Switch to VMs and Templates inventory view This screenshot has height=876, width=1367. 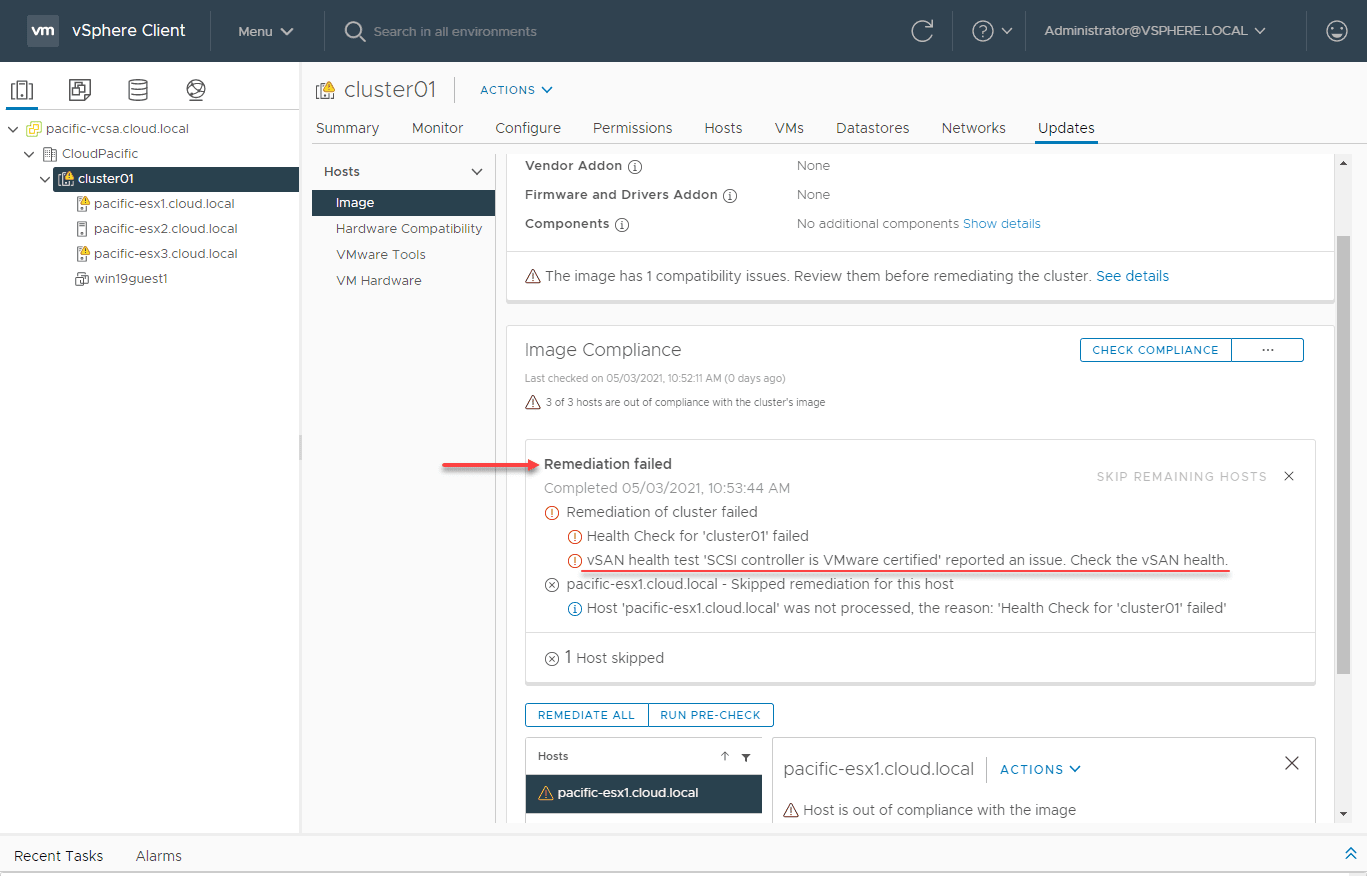80,90
